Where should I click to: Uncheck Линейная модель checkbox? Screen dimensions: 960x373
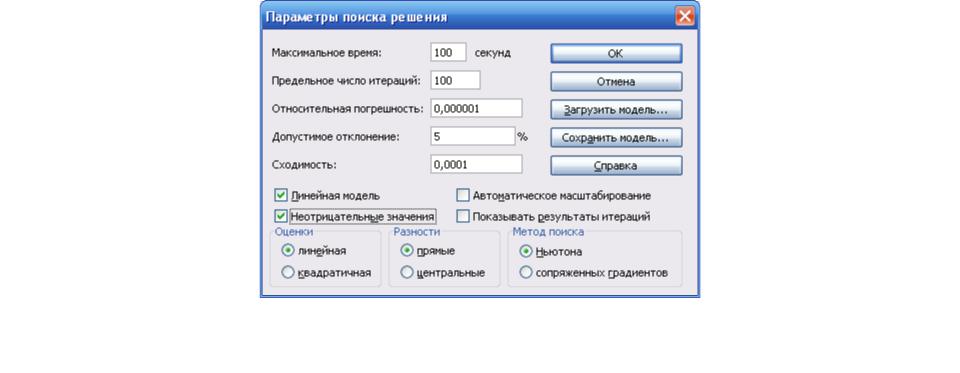(281, 195)
